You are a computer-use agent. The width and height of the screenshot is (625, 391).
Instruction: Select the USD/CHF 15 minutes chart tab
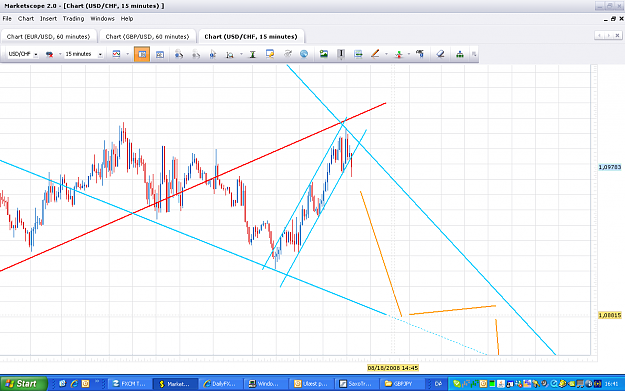(251, 36)
